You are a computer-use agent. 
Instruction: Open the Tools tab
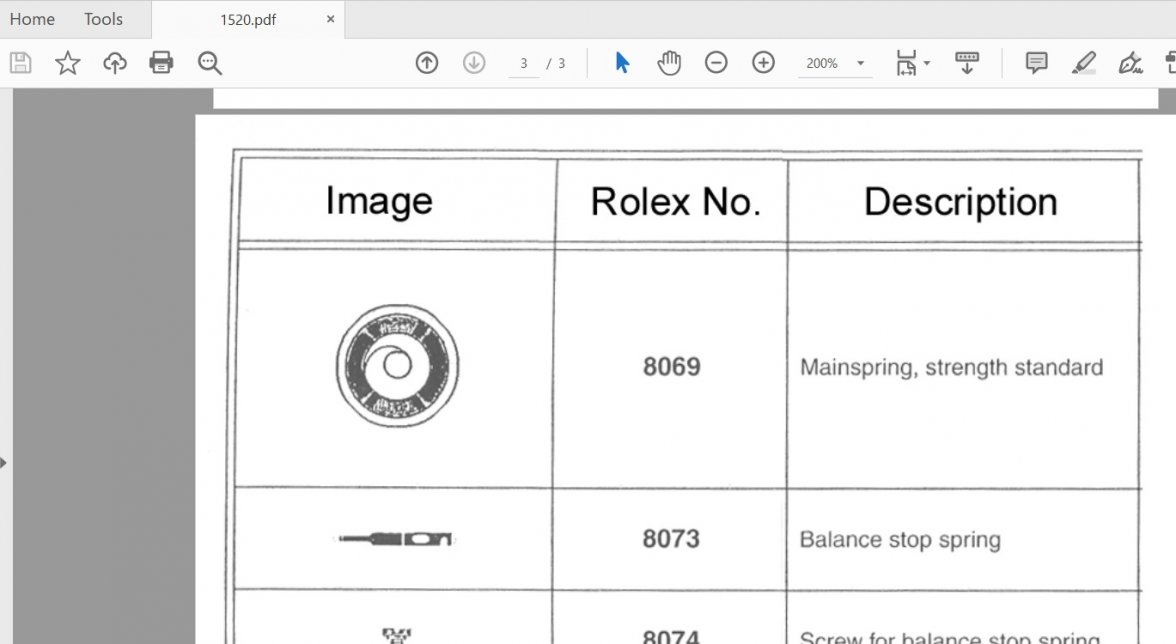[104, 19]
